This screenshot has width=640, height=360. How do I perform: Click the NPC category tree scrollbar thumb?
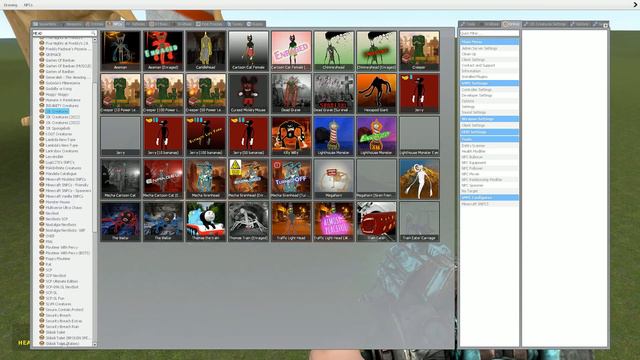click(94, 157)
